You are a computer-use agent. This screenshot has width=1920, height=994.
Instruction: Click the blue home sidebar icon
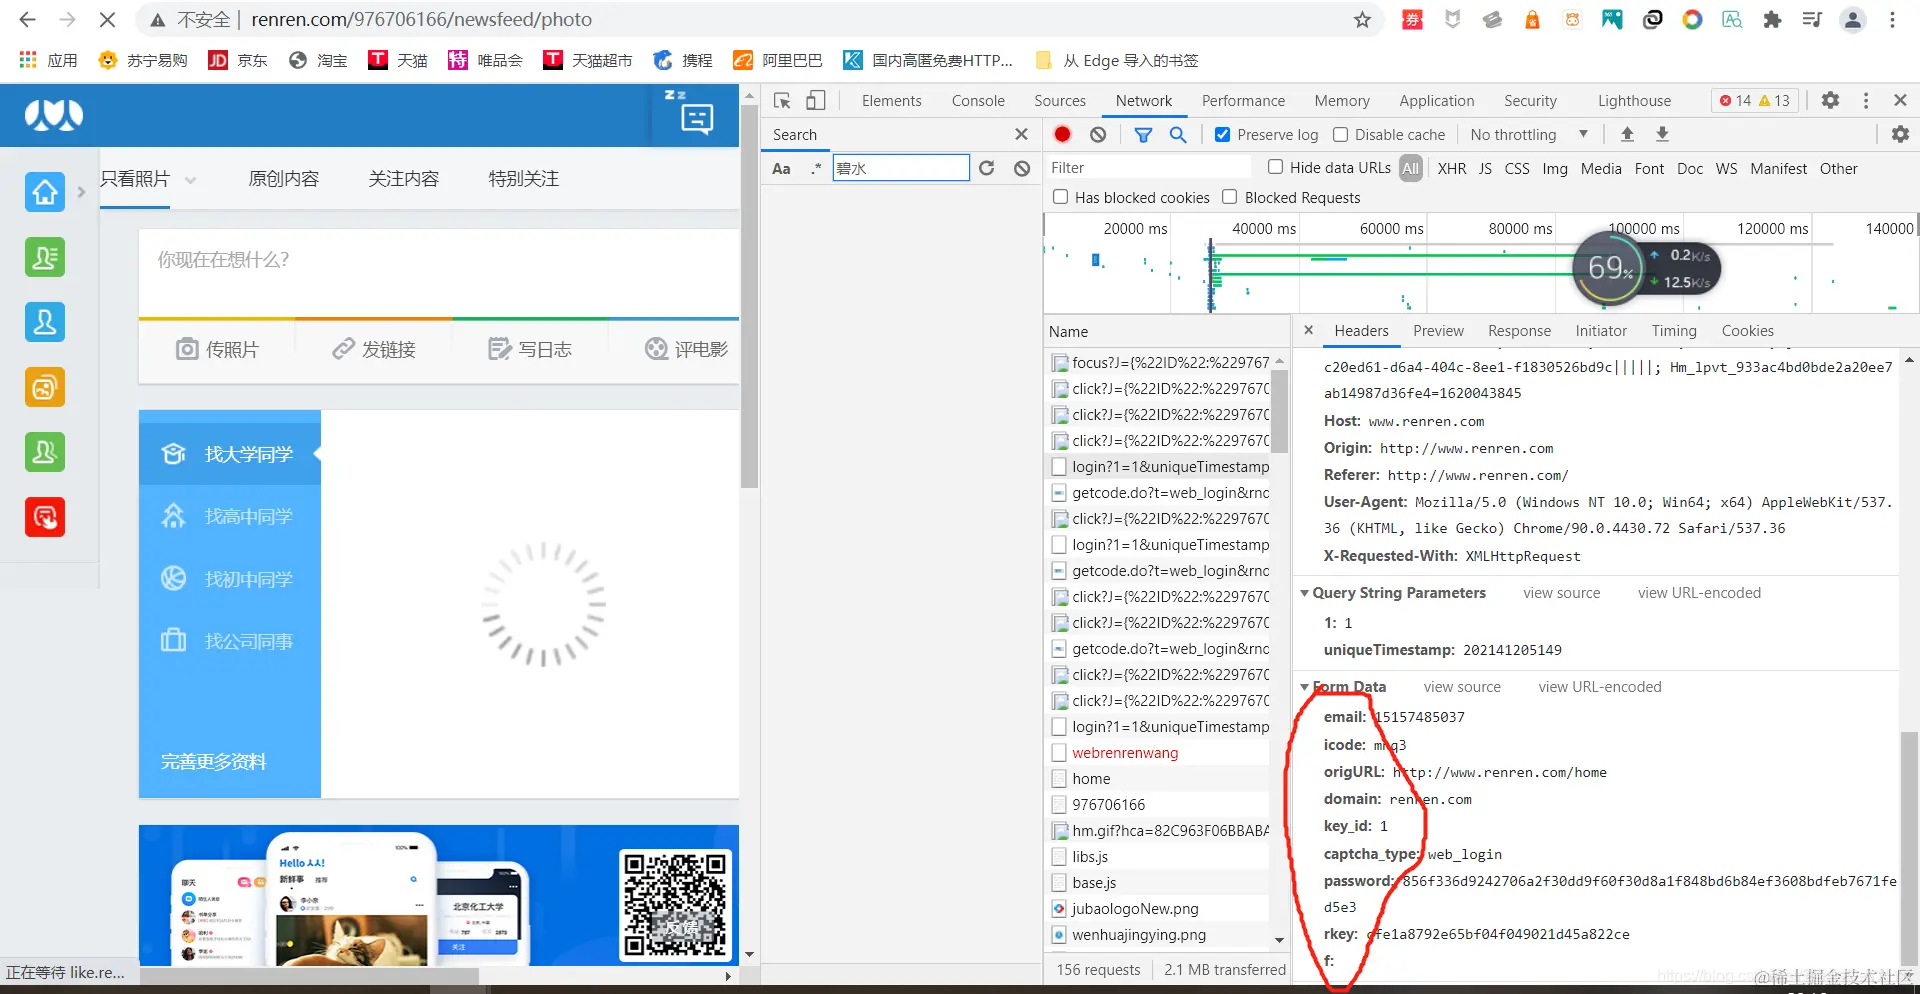point(45,192)
